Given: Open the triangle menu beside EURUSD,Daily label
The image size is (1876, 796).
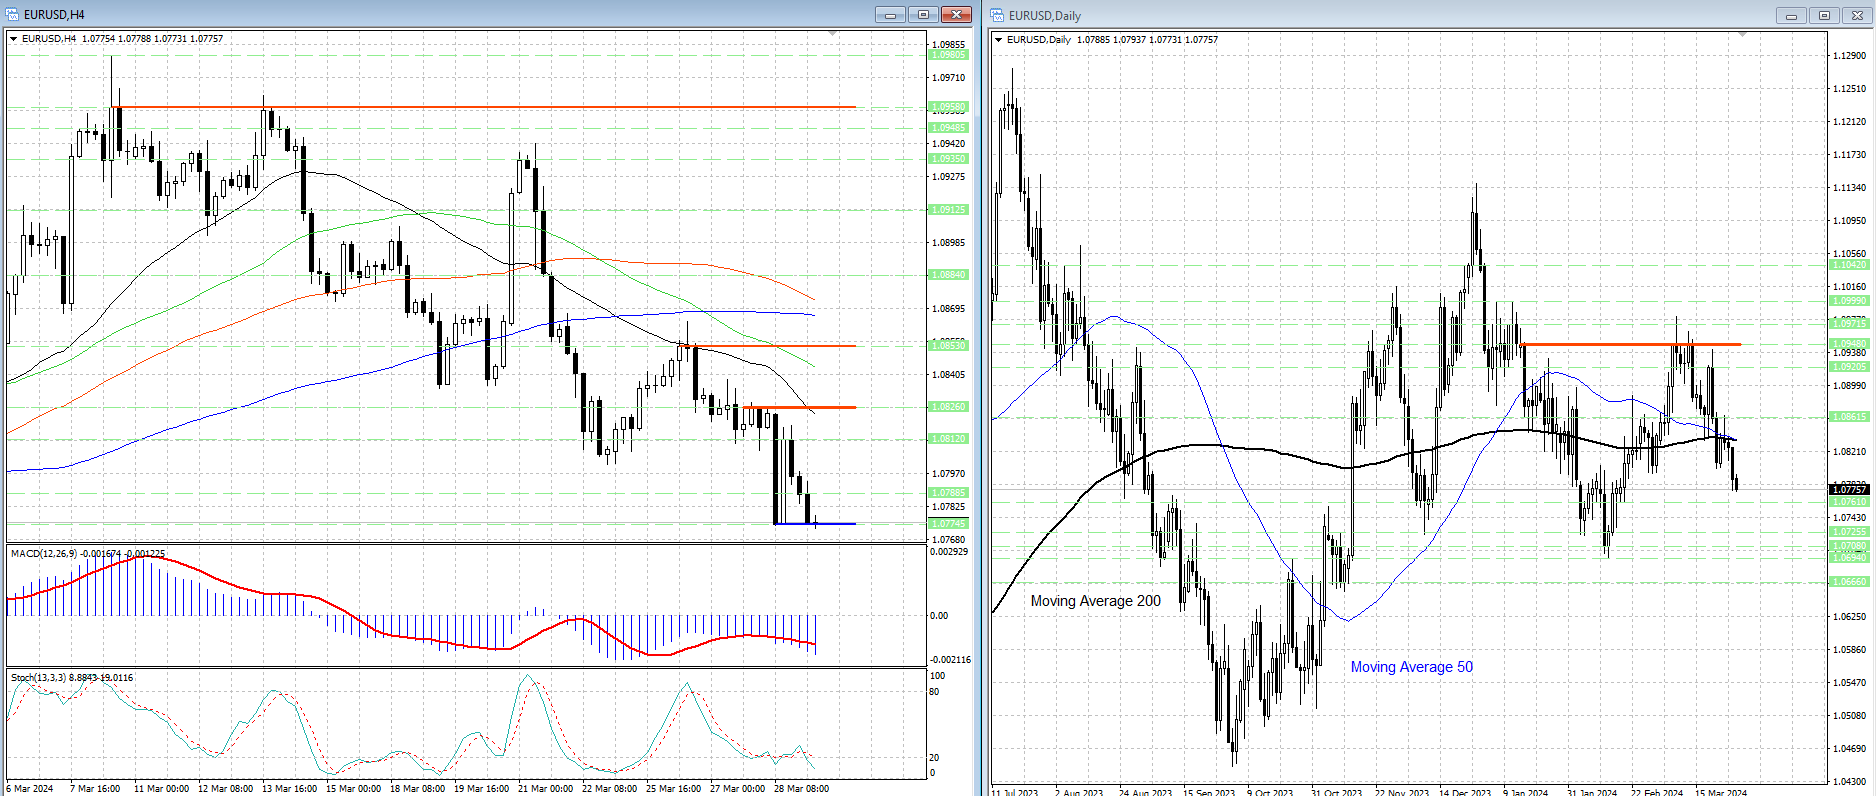Looking at the screenshot, I should pyautogui.click(x=999, y=40).
